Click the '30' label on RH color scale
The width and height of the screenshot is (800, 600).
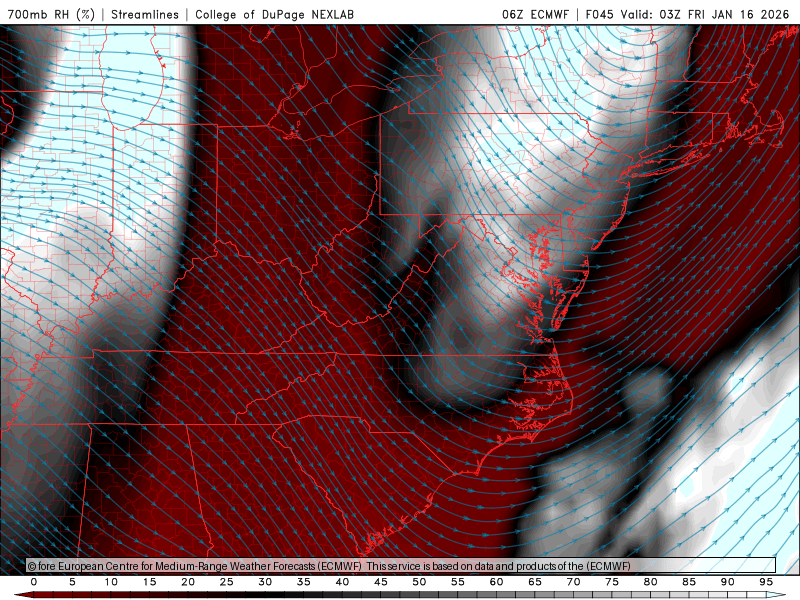pos(265,582)
